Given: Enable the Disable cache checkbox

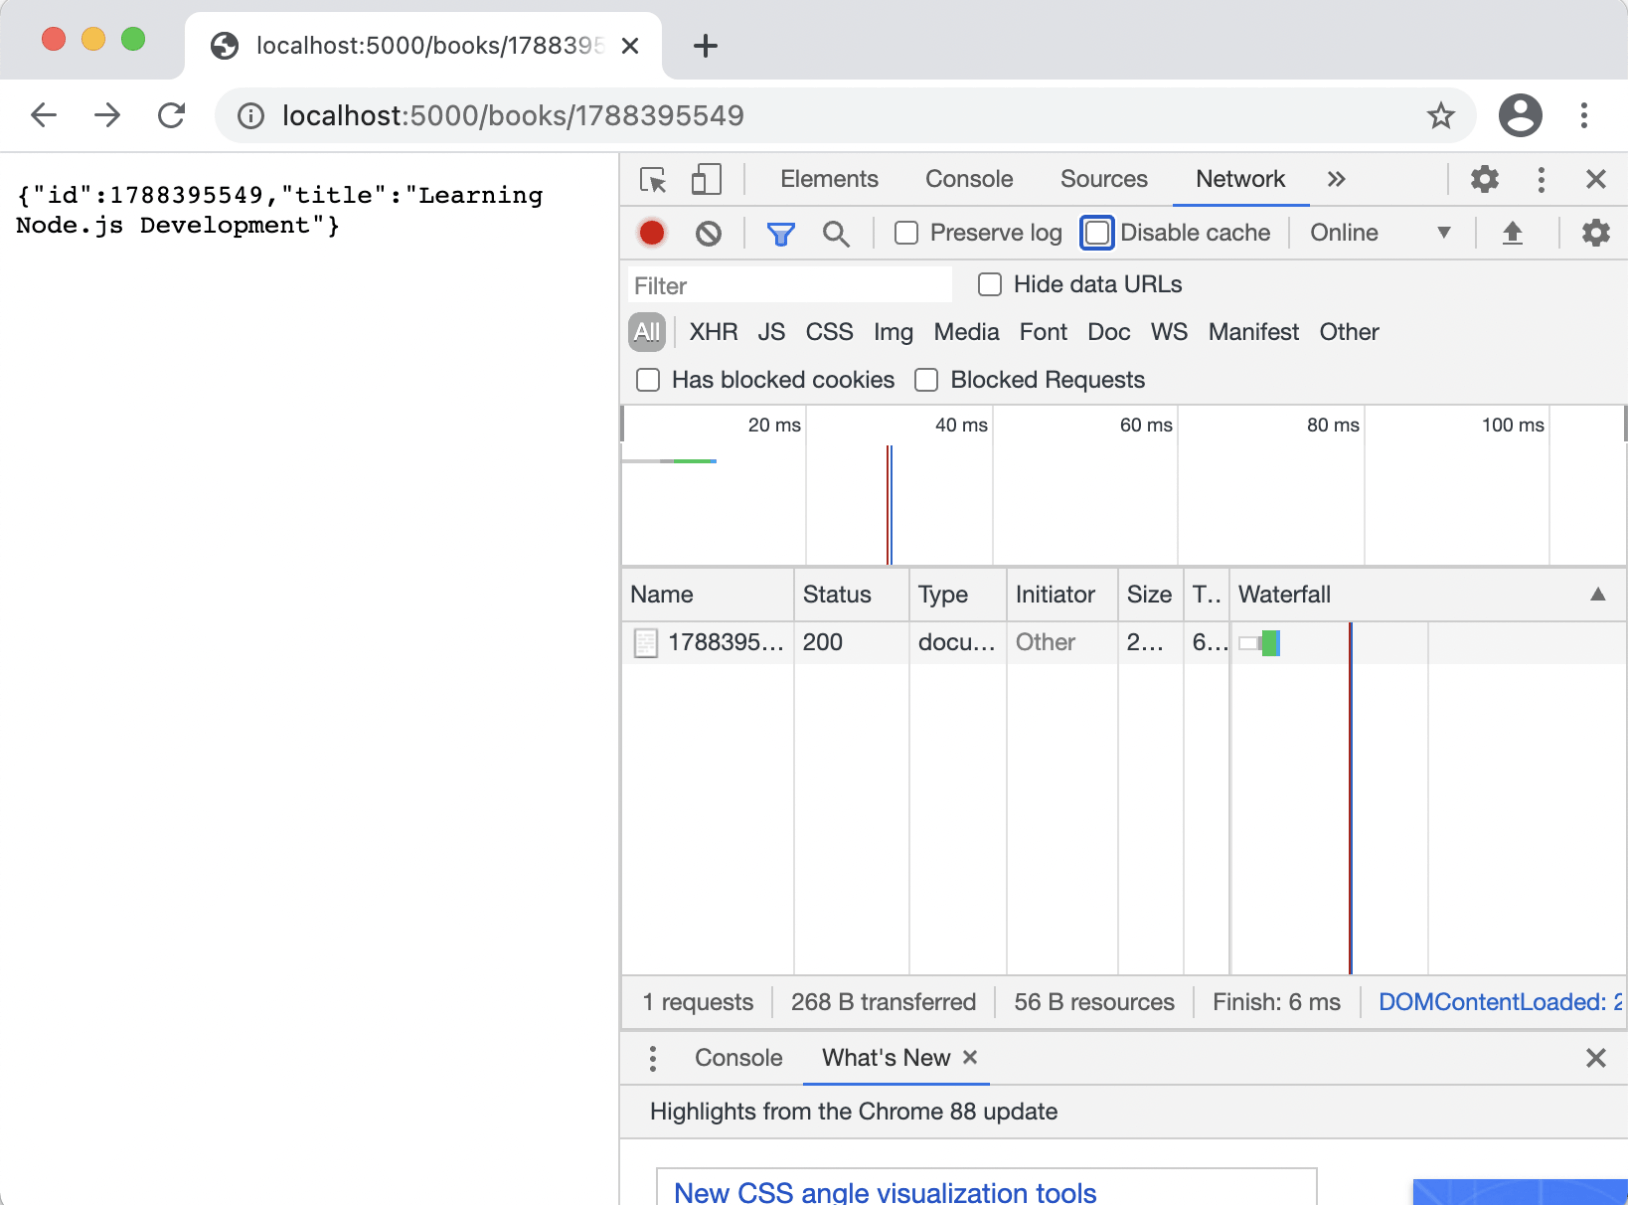Looking at the screenshot, I should click(x=1097, y=233).
